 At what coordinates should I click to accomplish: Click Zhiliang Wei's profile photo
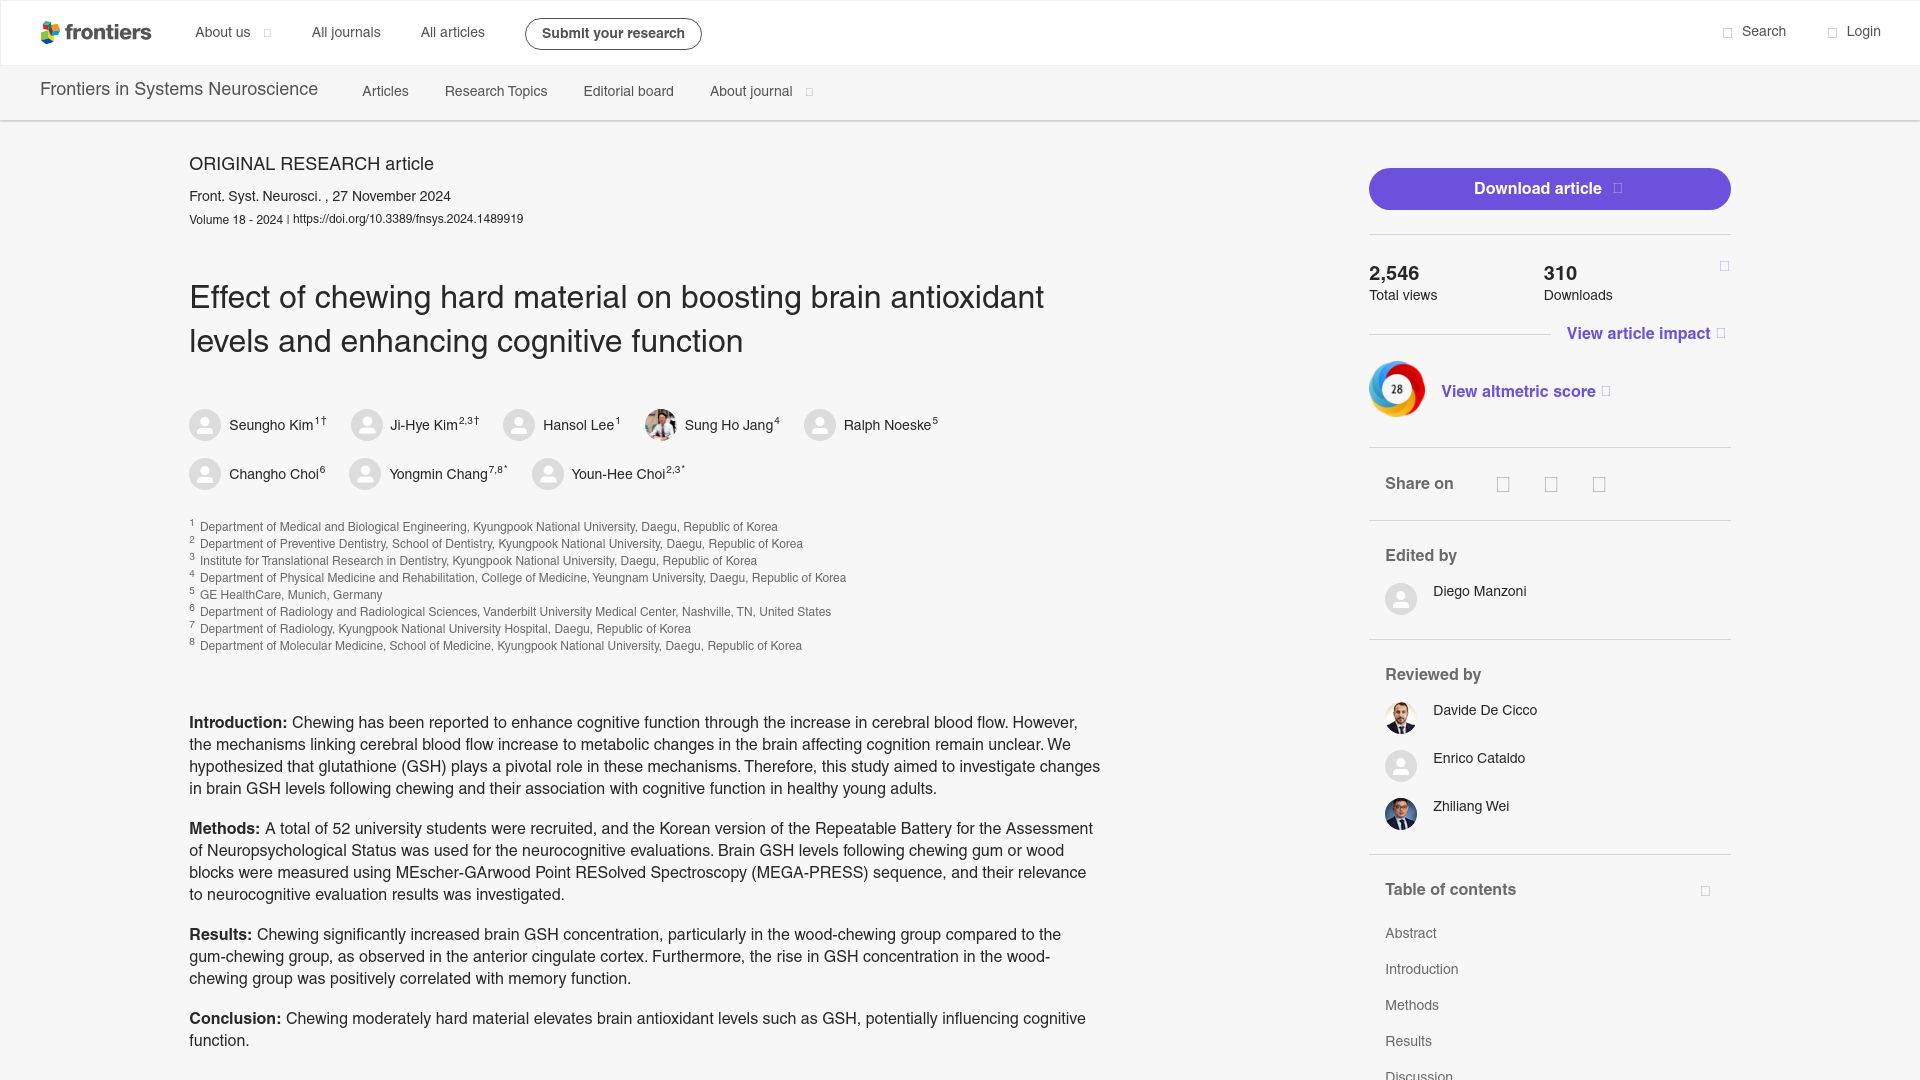[x=1401, y=814]
